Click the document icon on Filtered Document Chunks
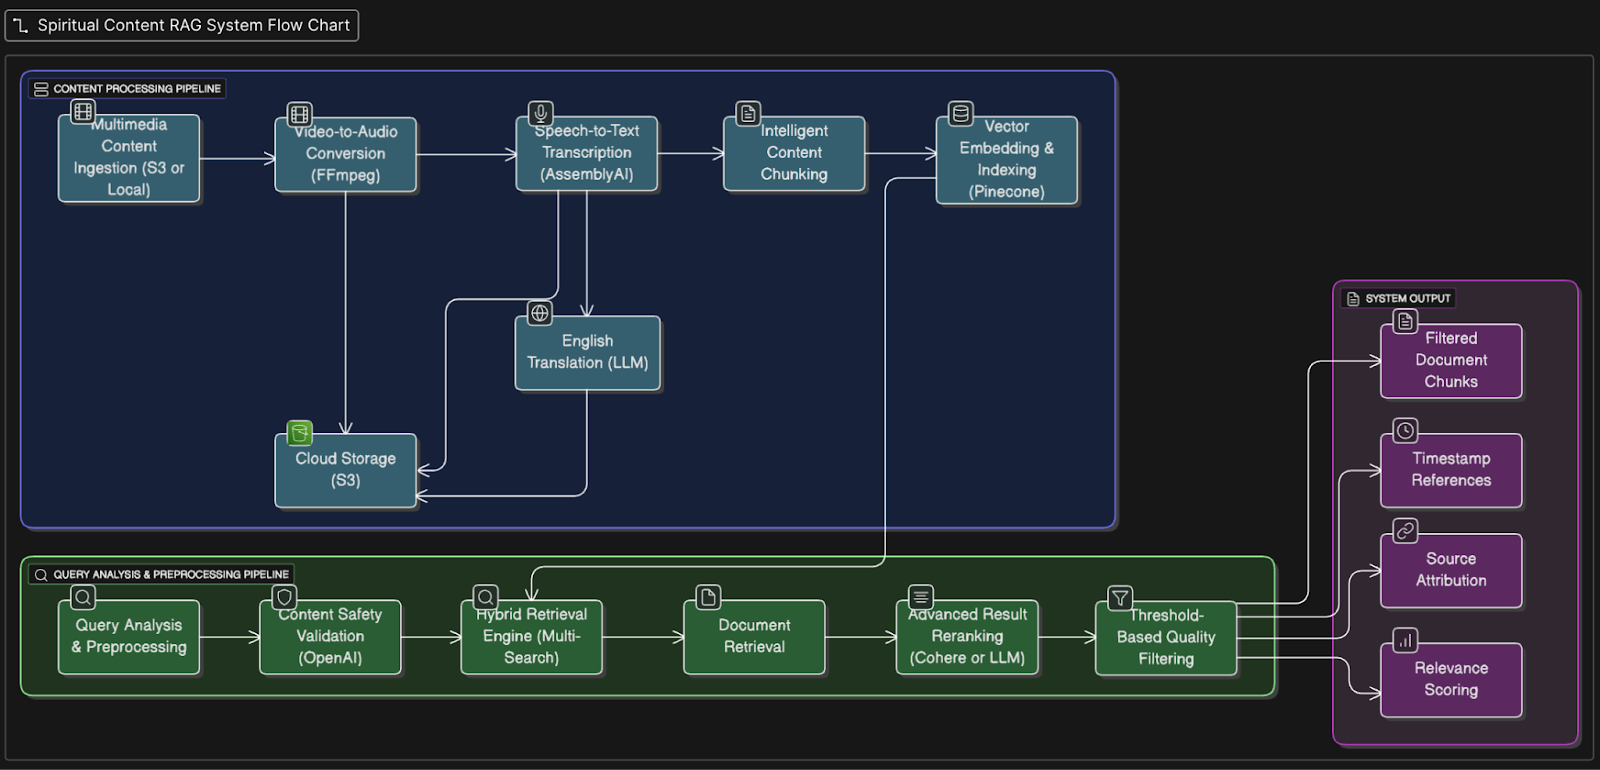 coord(1405,321)
